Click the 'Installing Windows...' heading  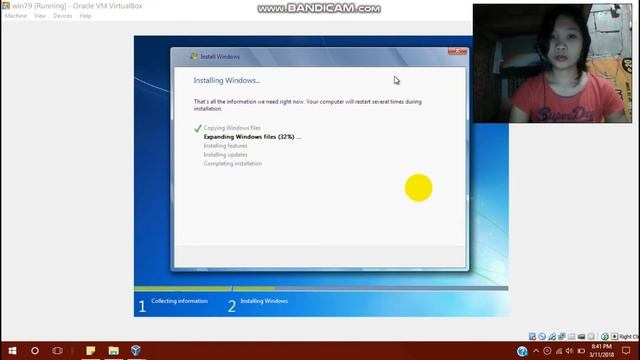tap(227, 80)
